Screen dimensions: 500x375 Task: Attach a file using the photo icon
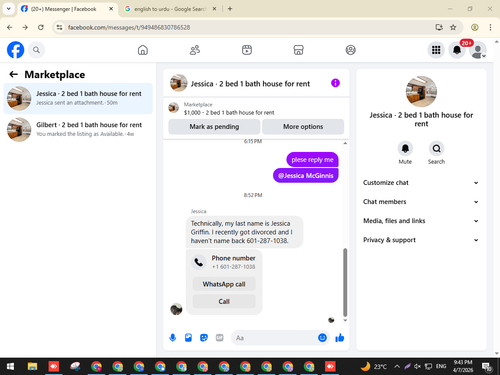tap(188, 338)
